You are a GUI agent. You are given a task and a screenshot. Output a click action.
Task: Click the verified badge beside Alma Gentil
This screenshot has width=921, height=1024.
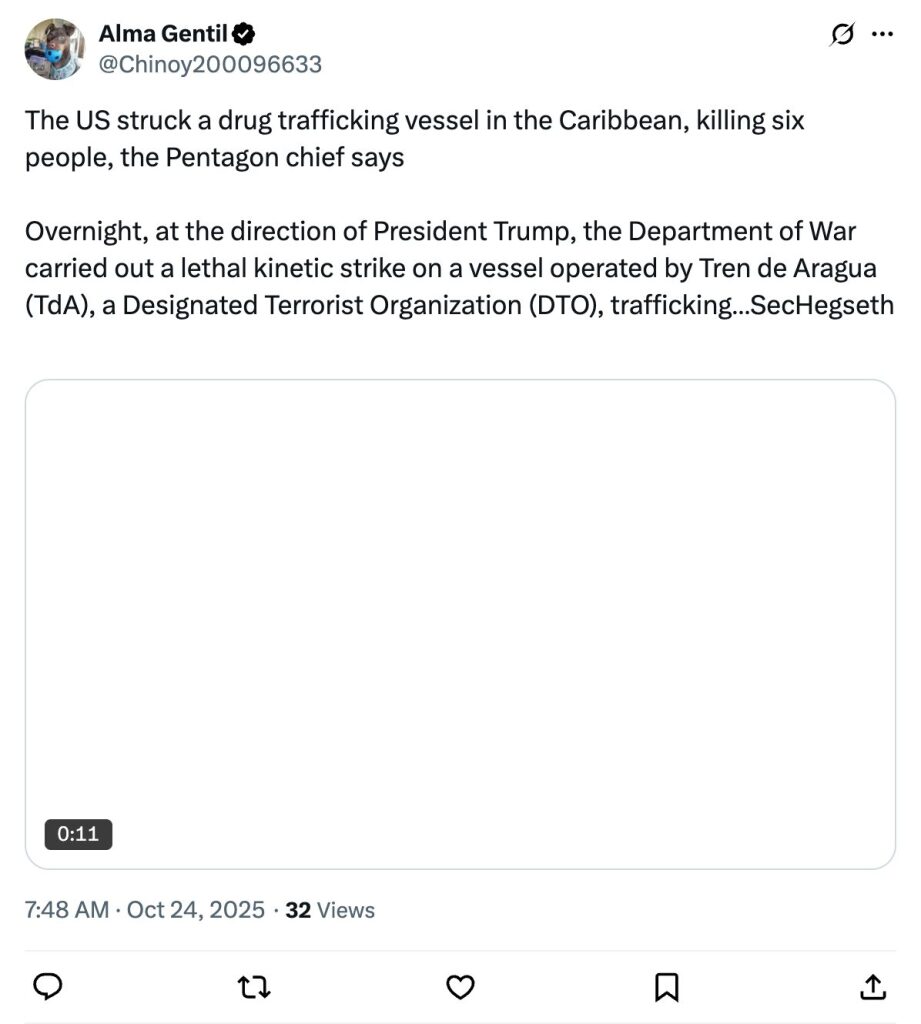243,35
